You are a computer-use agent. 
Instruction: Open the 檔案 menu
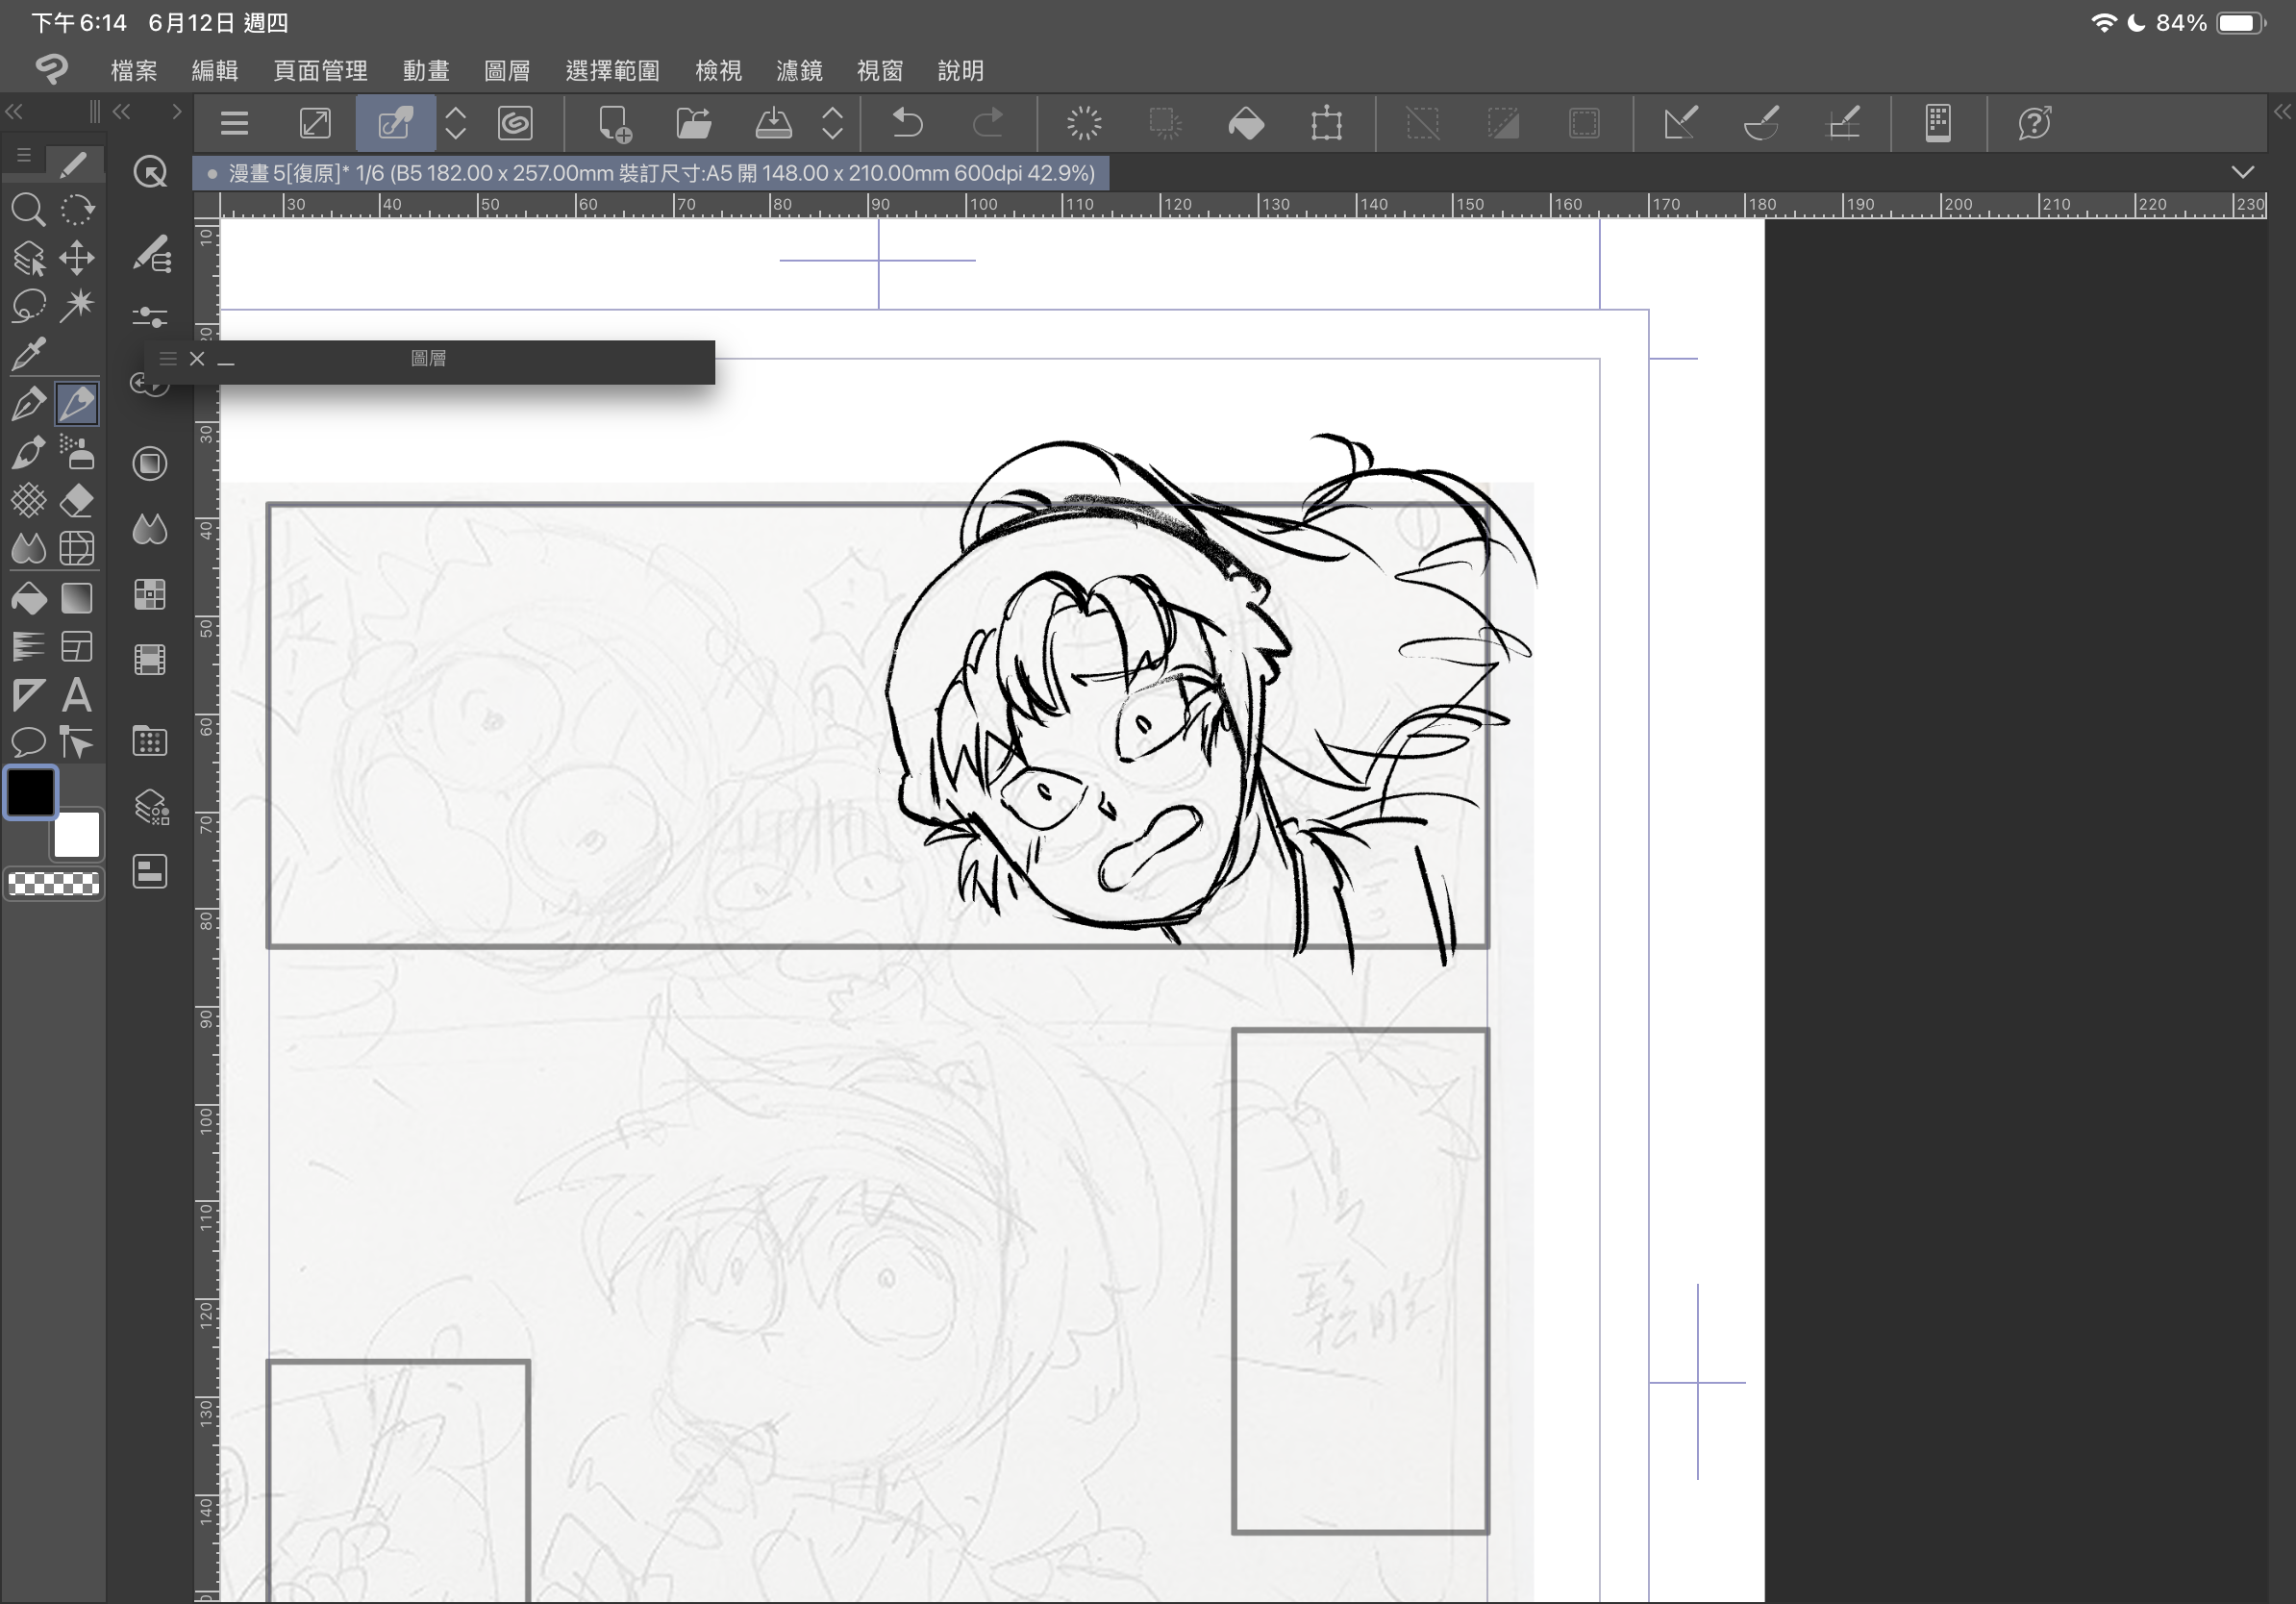coord(134,71)
